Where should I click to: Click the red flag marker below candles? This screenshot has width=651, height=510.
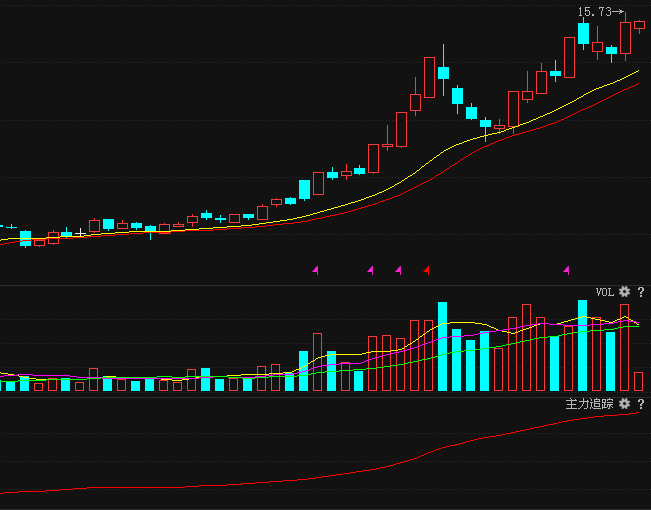point(427,270)
